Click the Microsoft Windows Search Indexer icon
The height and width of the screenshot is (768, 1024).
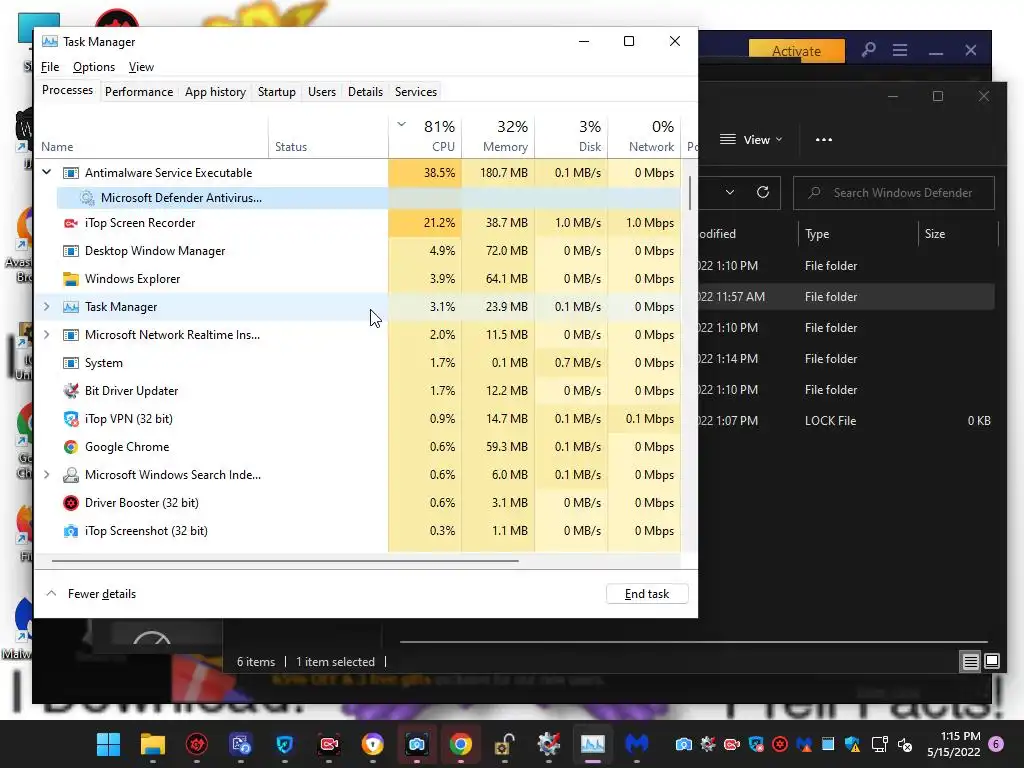click(x=71, y=475)
